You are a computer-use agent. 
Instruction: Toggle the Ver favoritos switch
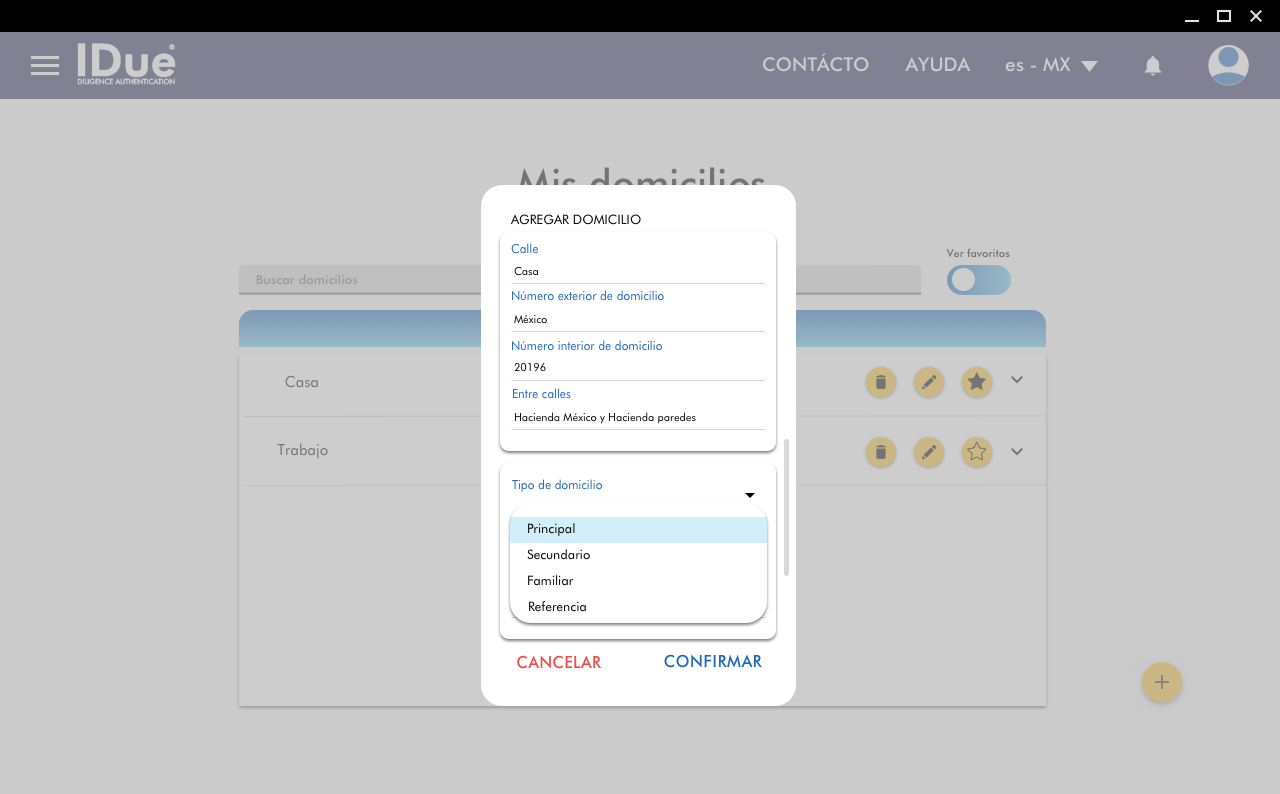point(978,280)
